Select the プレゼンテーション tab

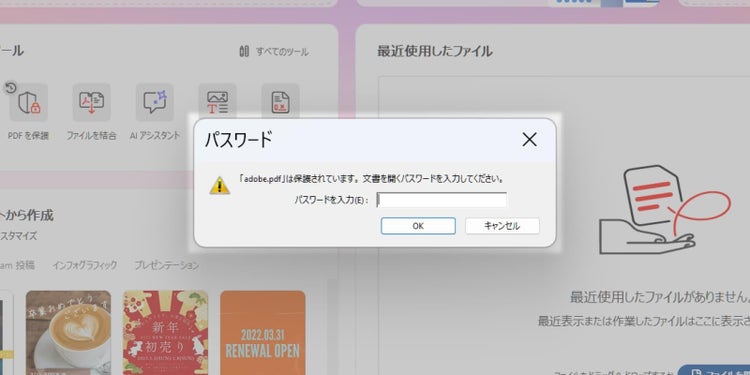click(x=166, y=265)
